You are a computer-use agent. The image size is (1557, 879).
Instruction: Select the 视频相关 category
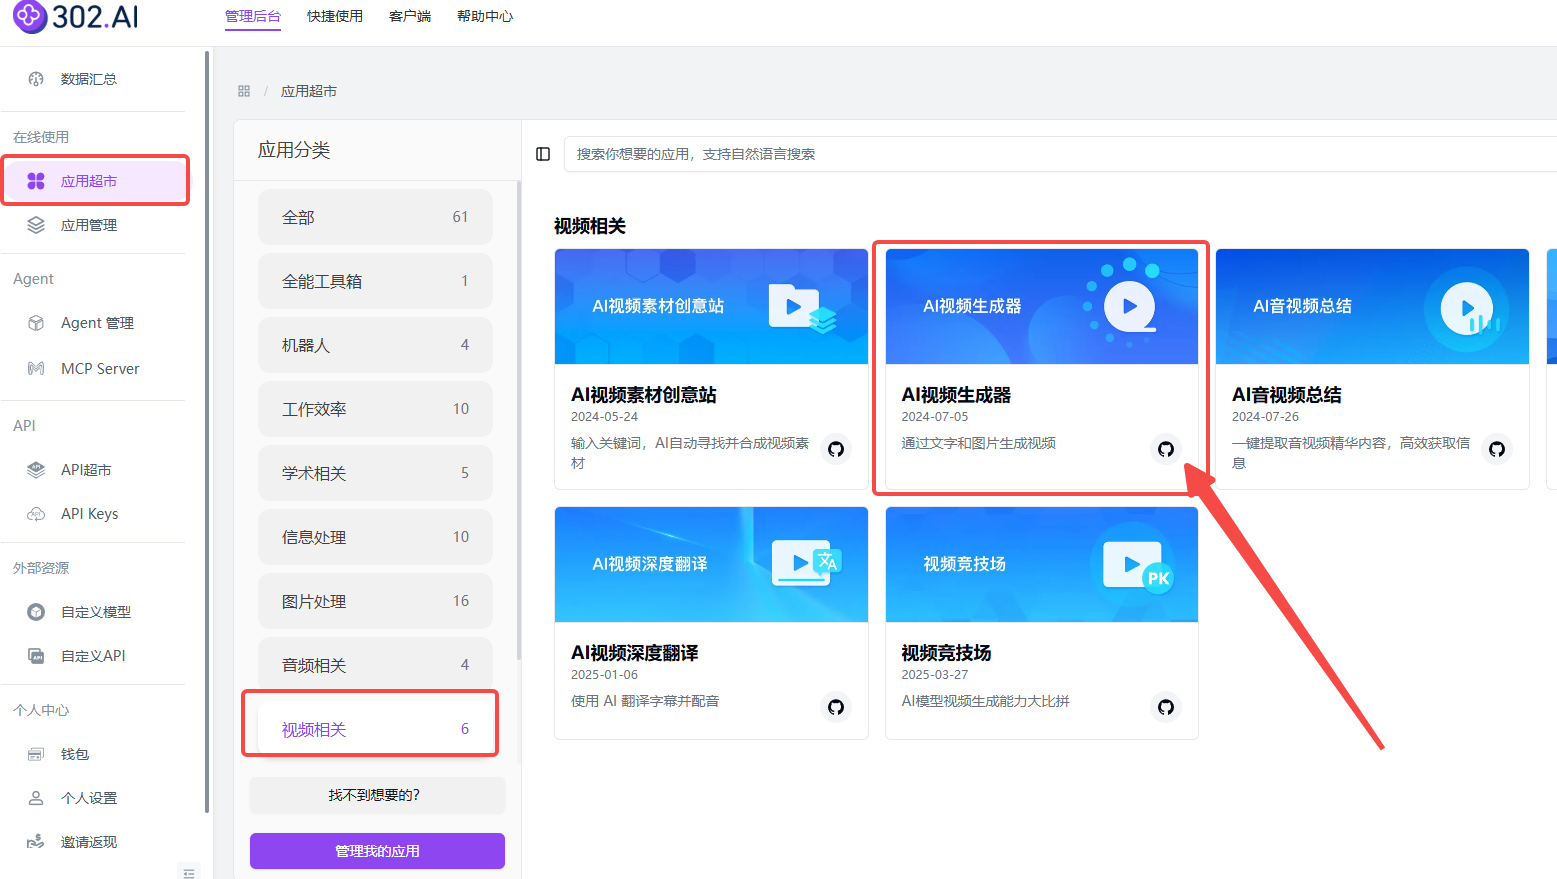[x=375, y=729]
